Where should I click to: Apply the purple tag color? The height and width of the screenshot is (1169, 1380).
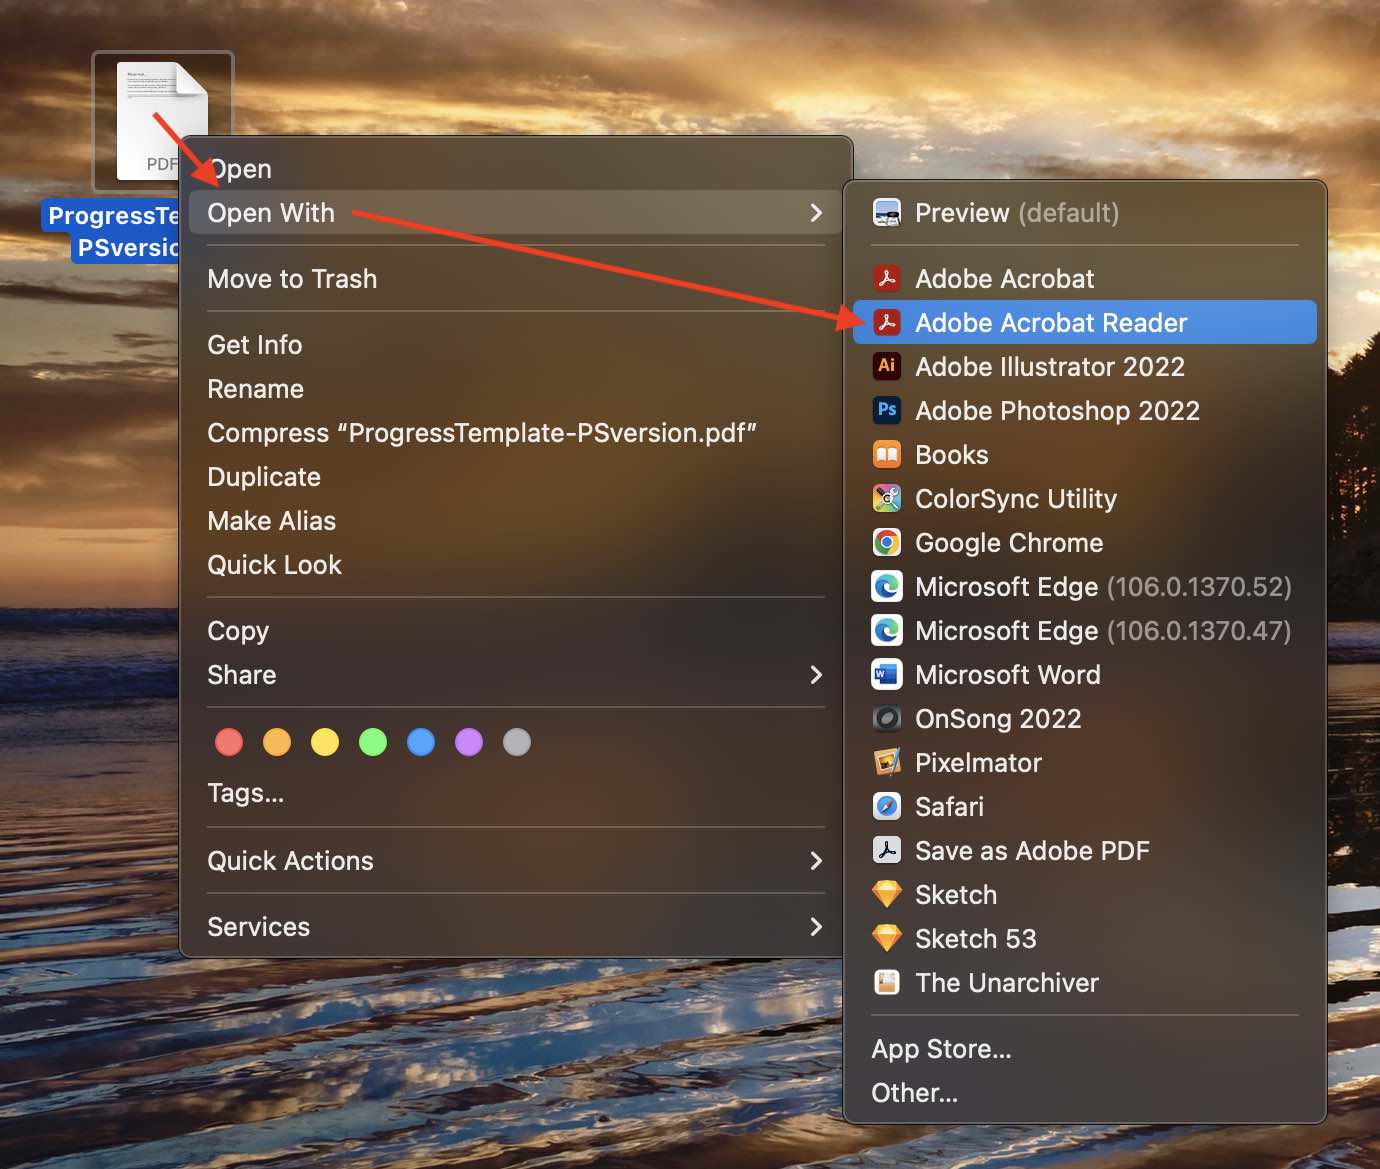pos(469,742)
